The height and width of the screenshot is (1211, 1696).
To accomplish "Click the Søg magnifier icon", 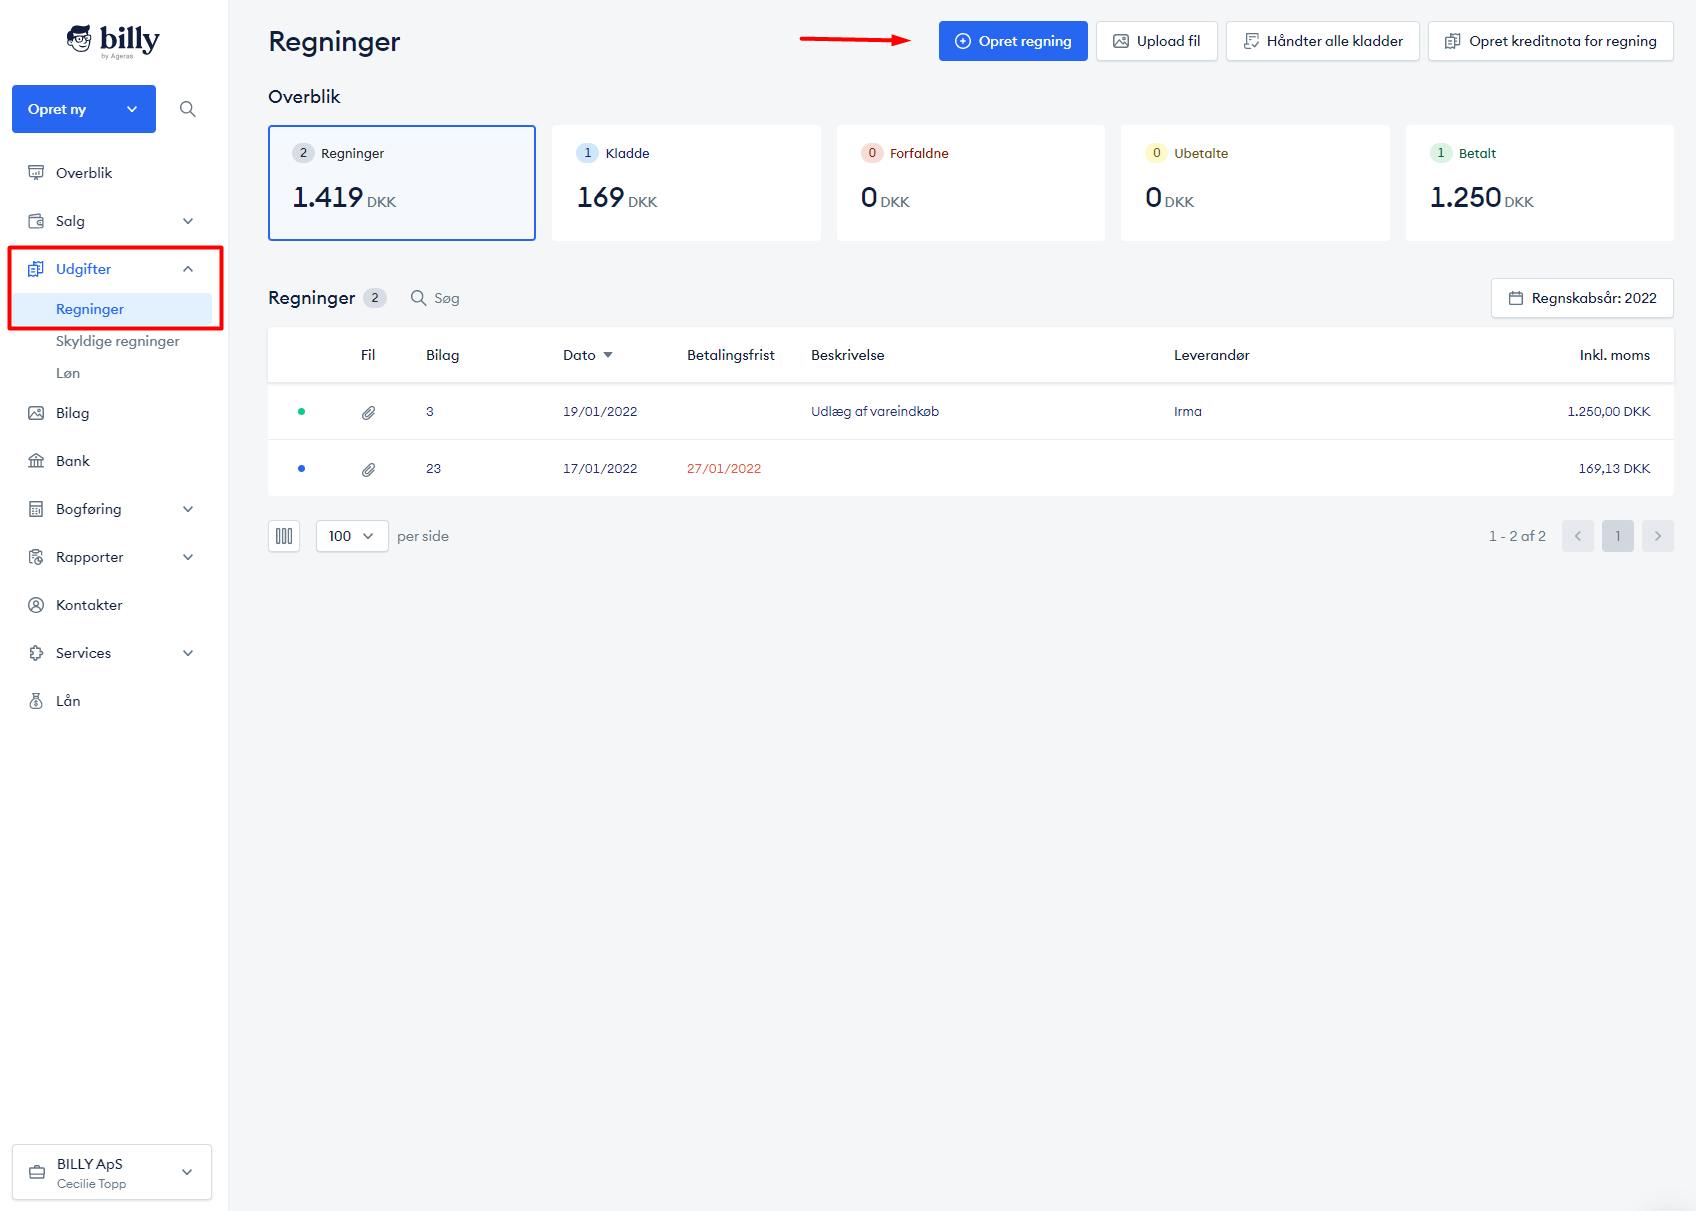I will (419, 298).
